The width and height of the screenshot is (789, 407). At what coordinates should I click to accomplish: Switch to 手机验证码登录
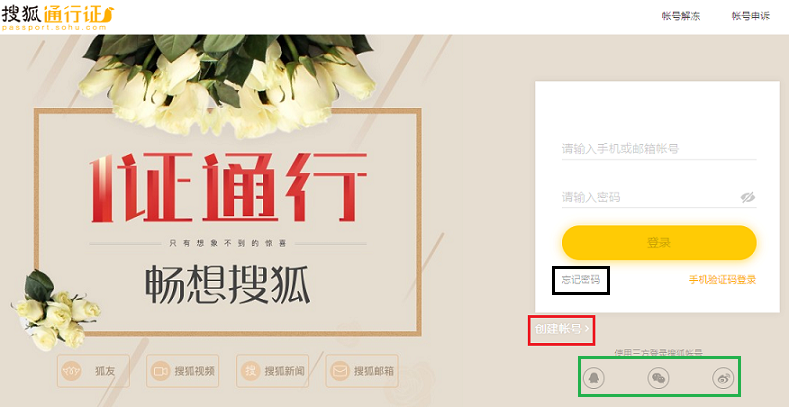[x=722, y=280]
